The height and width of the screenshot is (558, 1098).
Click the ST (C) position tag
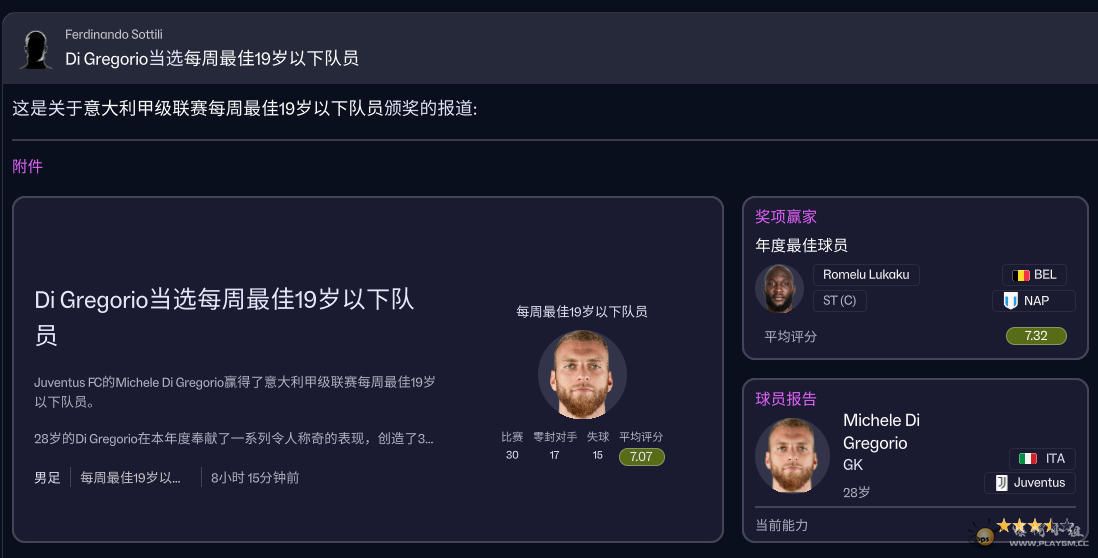coord(839,300)
